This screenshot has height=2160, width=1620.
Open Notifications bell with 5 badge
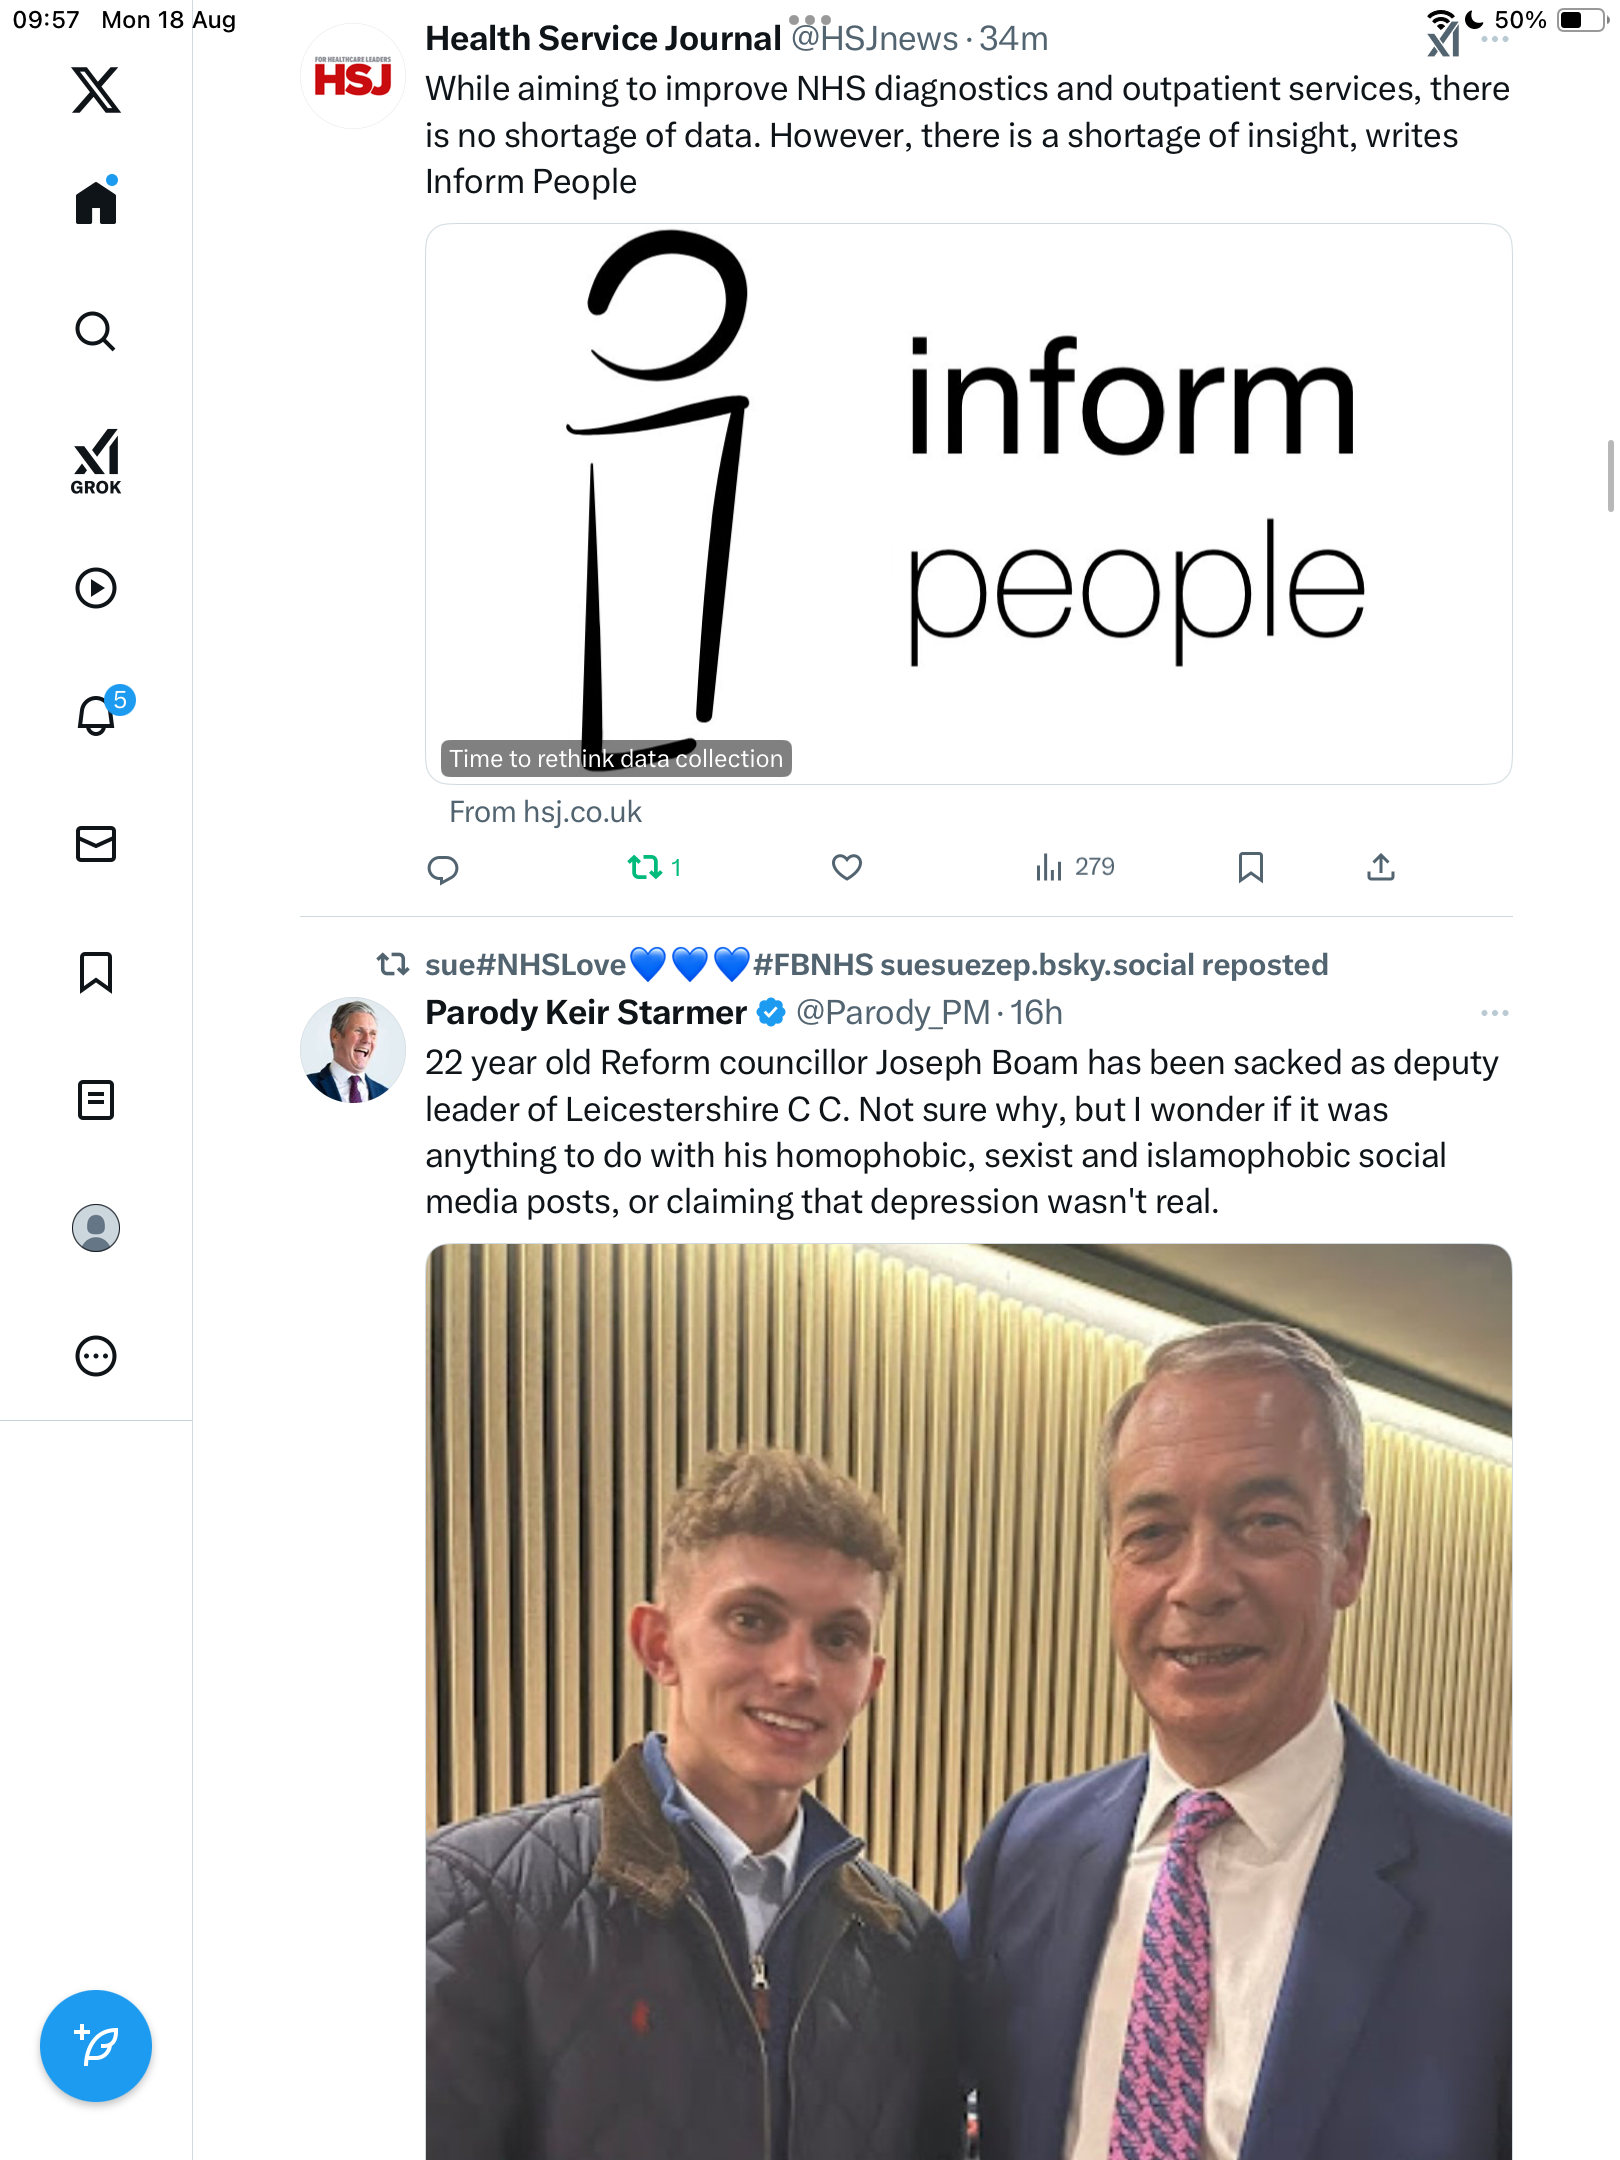97,715
